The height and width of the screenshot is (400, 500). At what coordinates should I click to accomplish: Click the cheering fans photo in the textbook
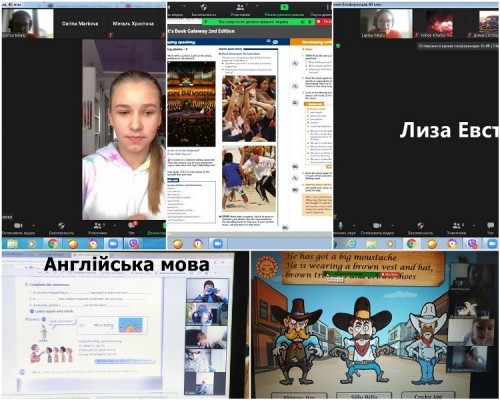(x=249, y=109)
